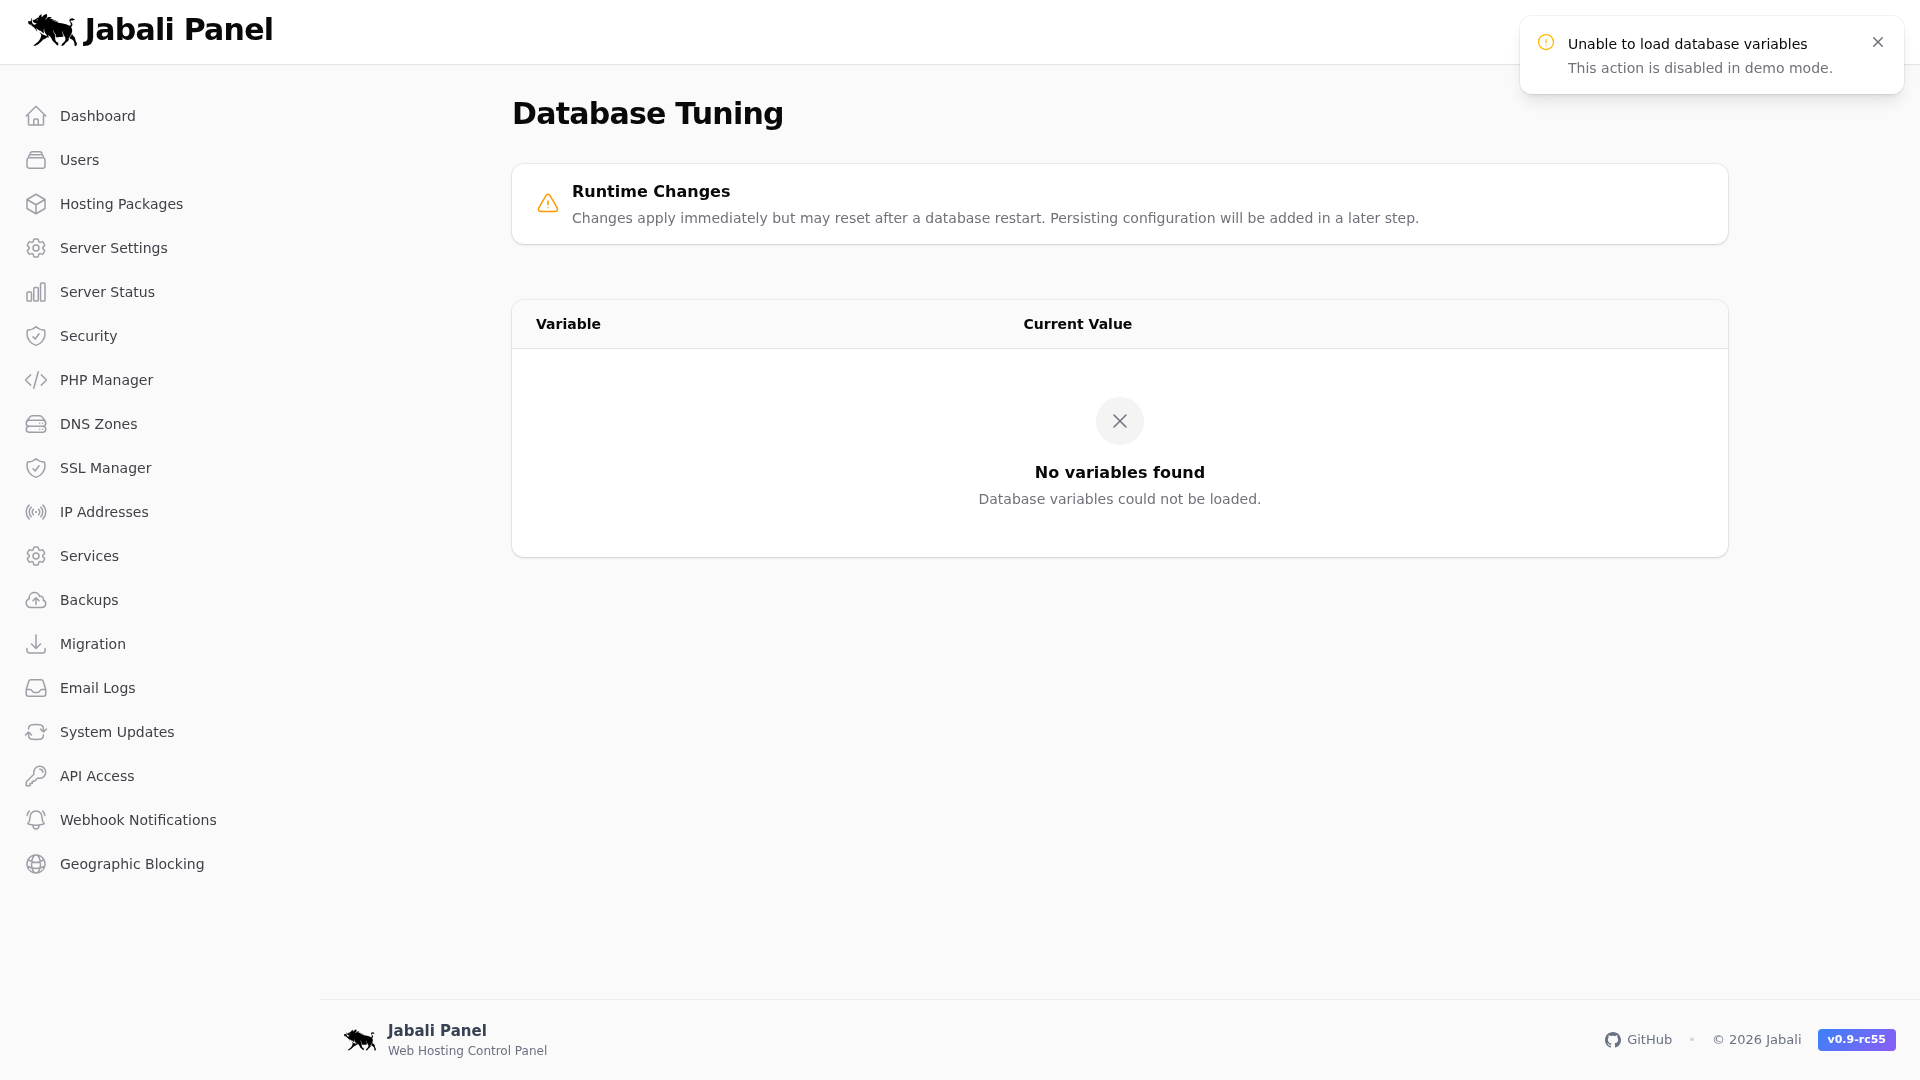The height and width of the screenshot is (1080, 1920).
Task: Open Users via the sidebar icon
Action: pos(36,160)
